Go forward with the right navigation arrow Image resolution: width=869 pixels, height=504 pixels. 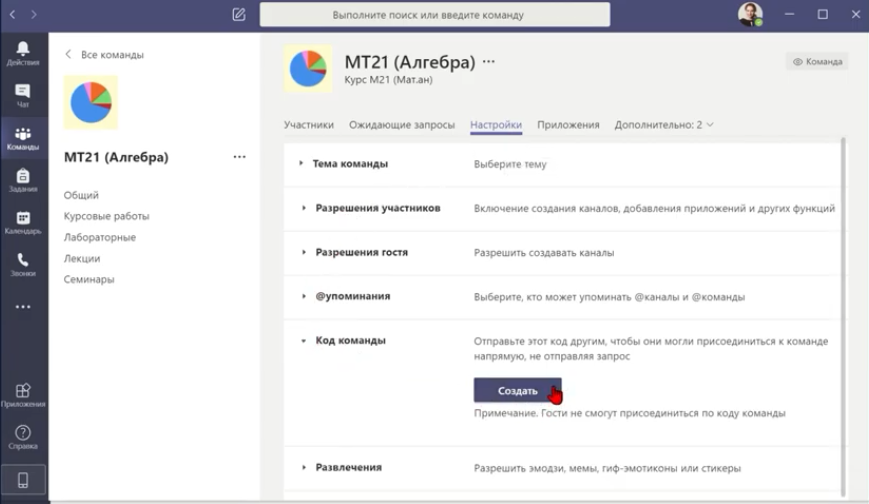pos(34,14)
